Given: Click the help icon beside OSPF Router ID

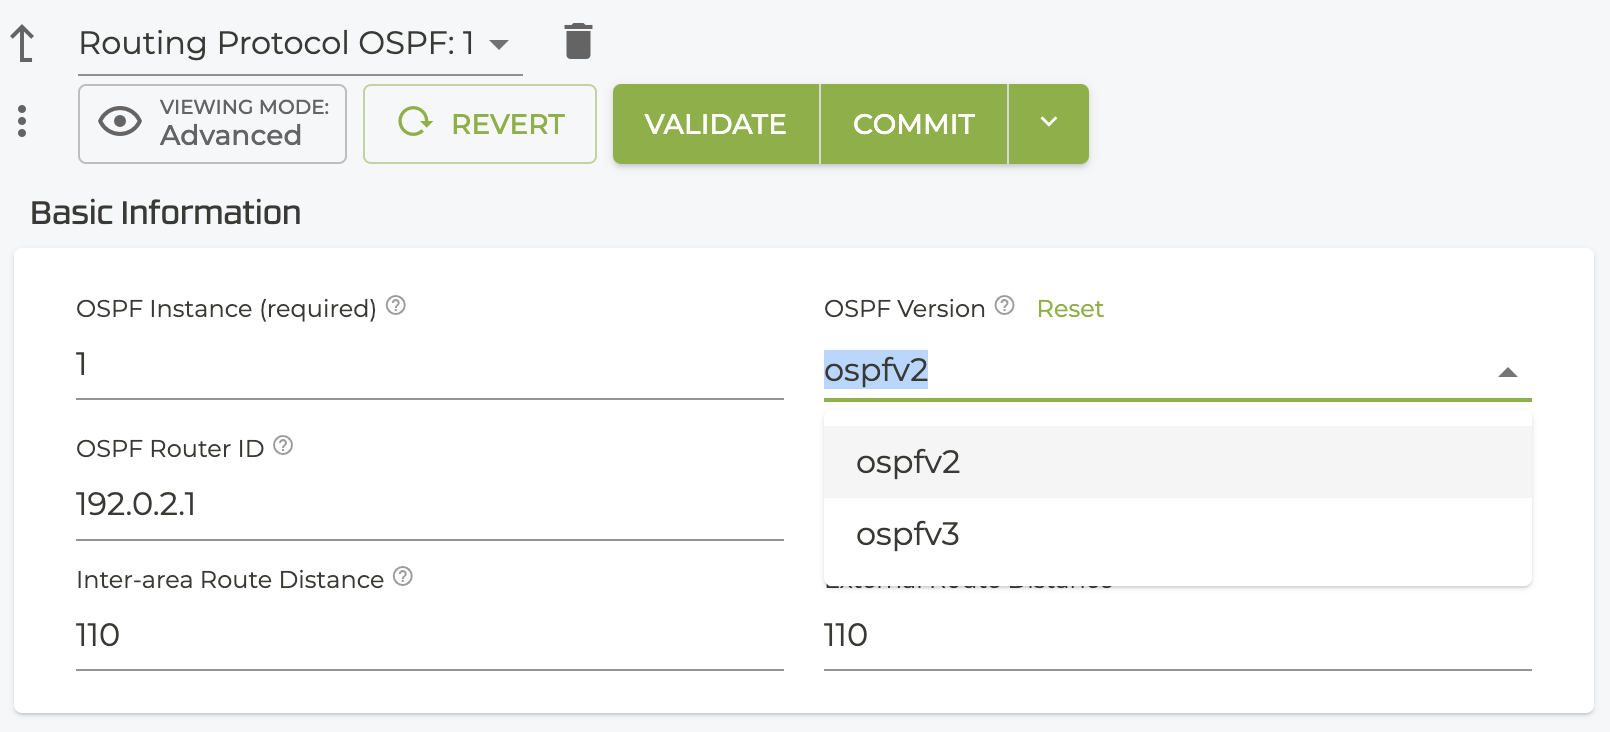Looking at the screenshot, I should pos(283,446).
